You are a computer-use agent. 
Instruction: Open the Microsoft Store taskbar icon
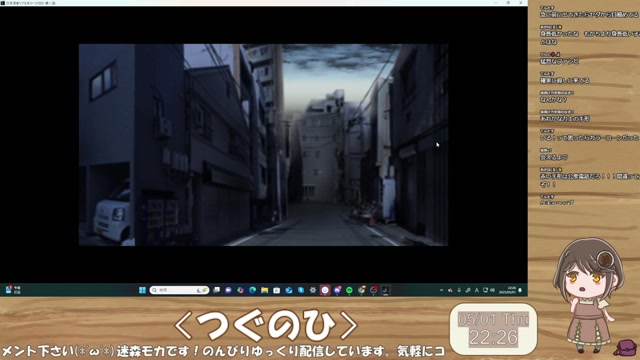coord(276,290)
